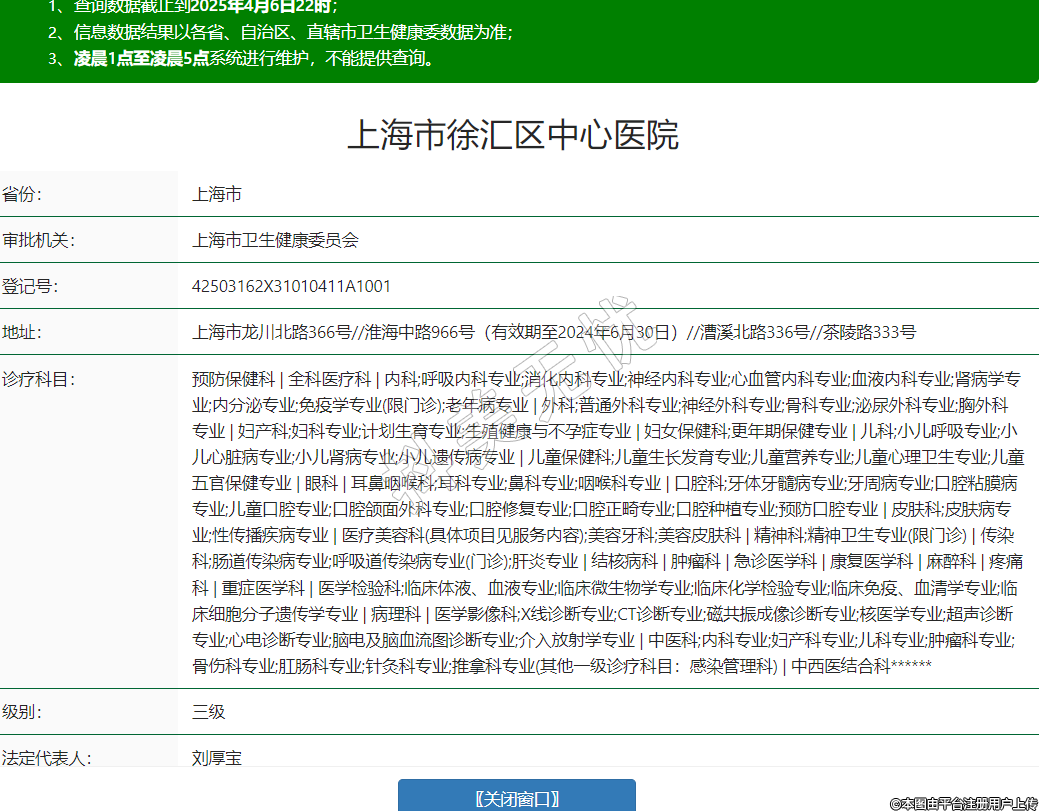Click the notice about 2025年4月6日22时 data cutoff

point(205,7)
